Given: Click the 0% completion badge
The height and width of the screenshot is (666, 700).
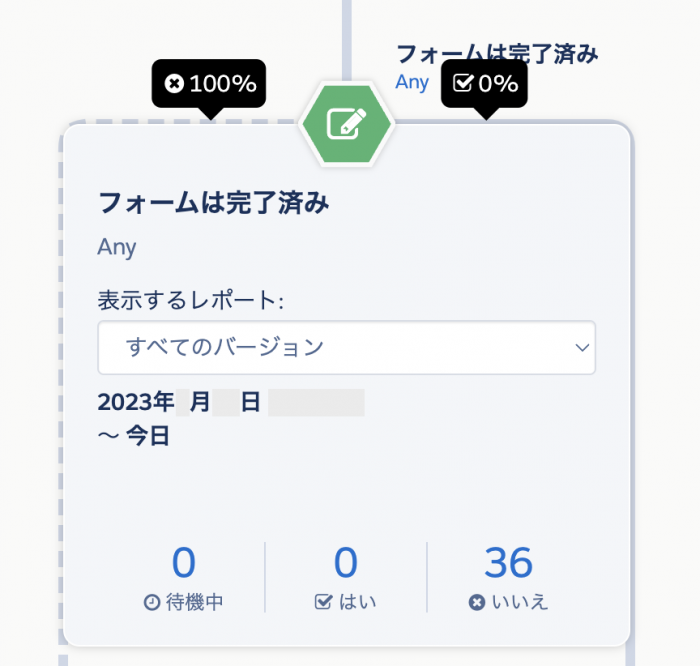Looking at the screenshot, I should click(x=484, y=83).
